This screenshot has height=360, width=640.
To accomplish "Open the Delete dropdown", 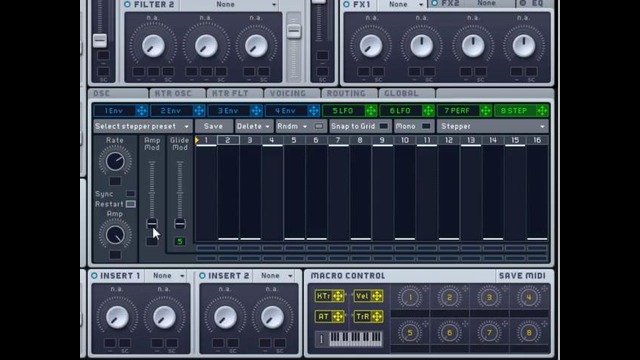I will 253,127.
